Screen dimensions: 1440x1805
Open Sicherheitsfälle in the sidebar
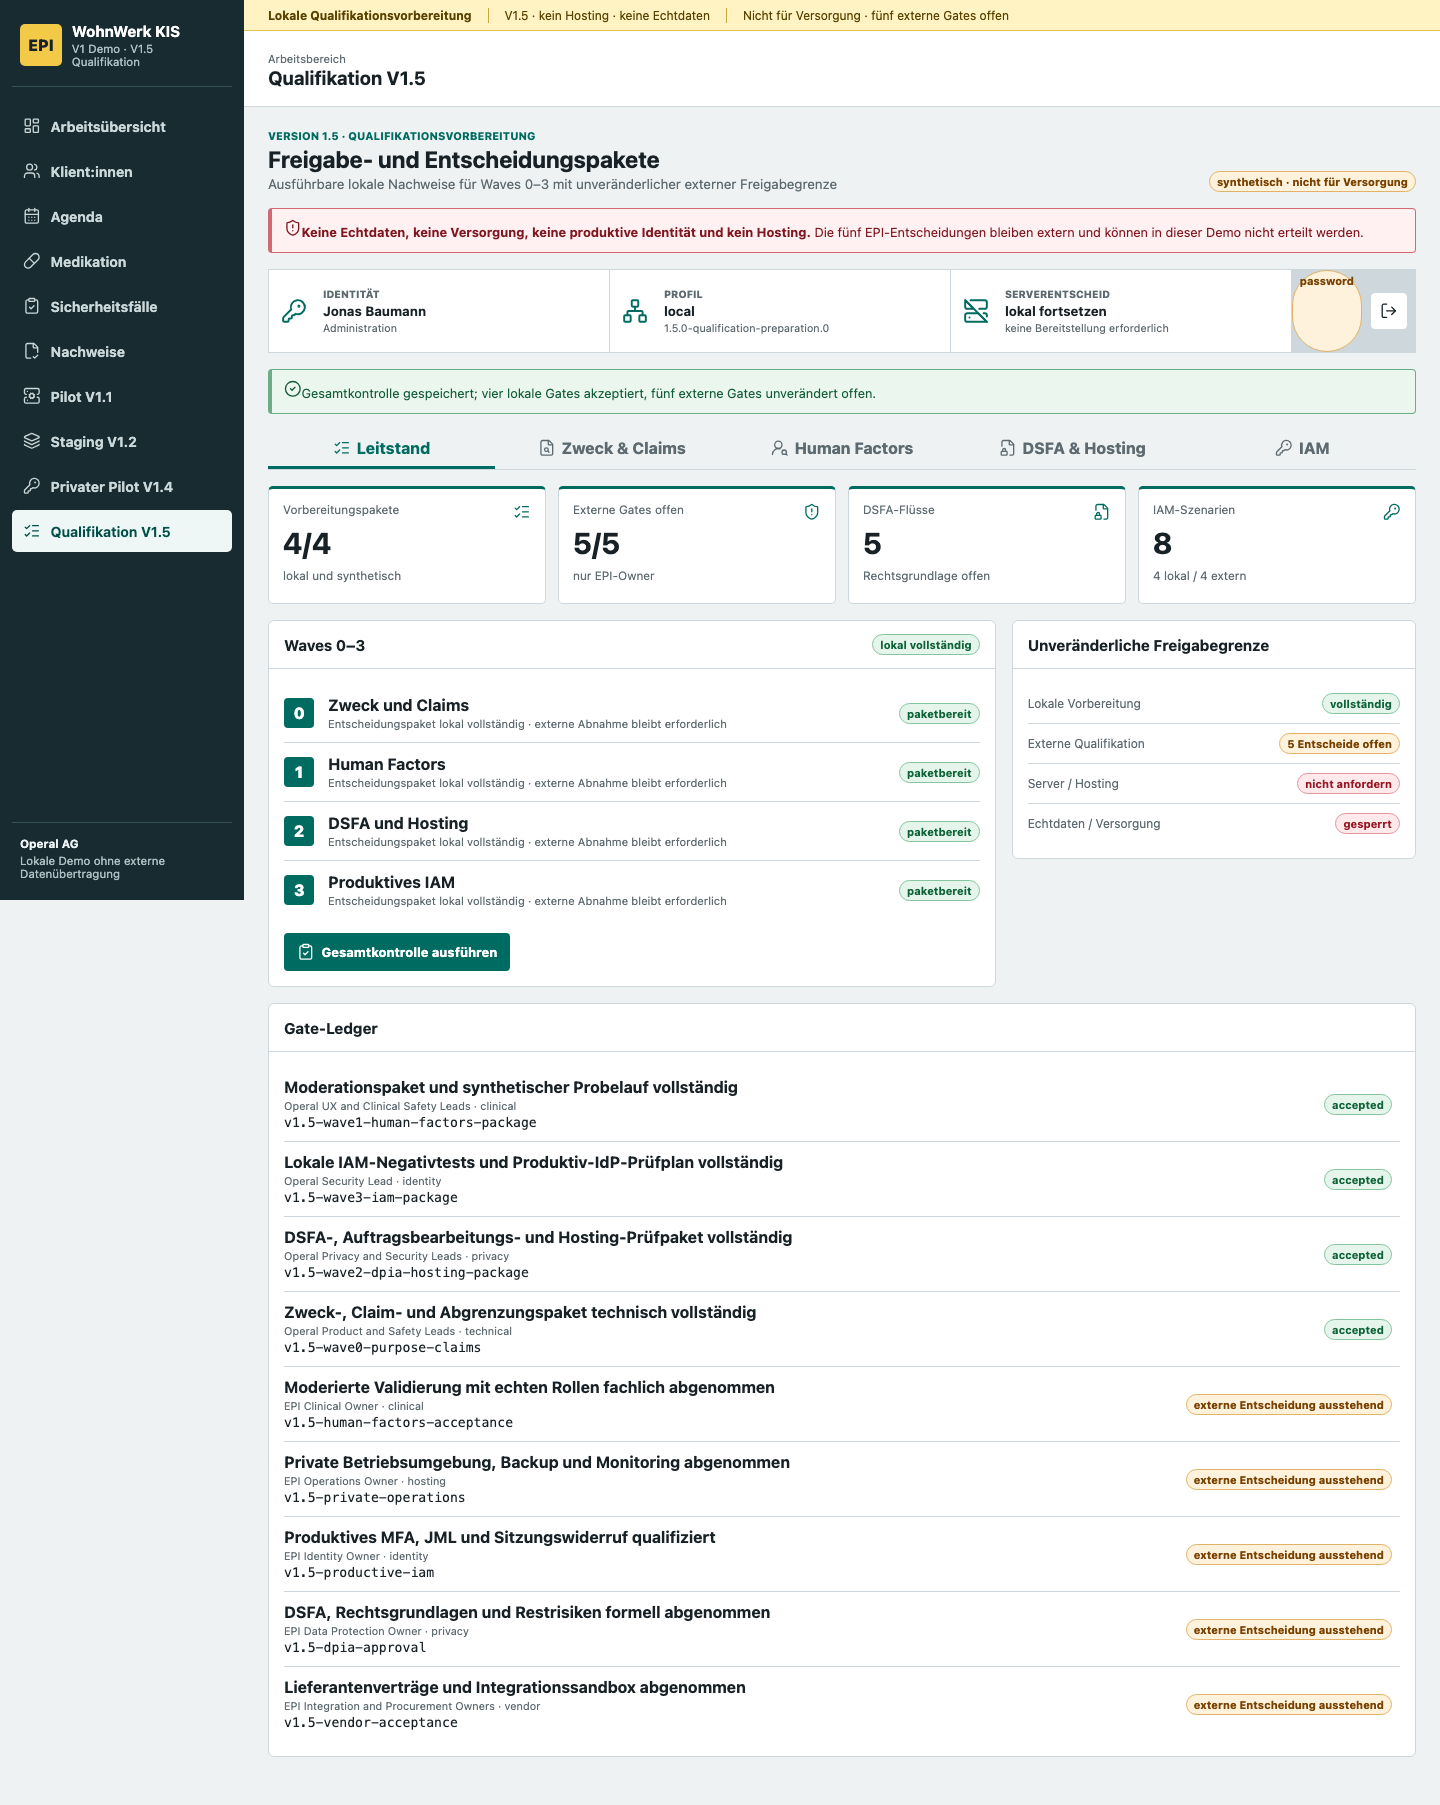122,307
